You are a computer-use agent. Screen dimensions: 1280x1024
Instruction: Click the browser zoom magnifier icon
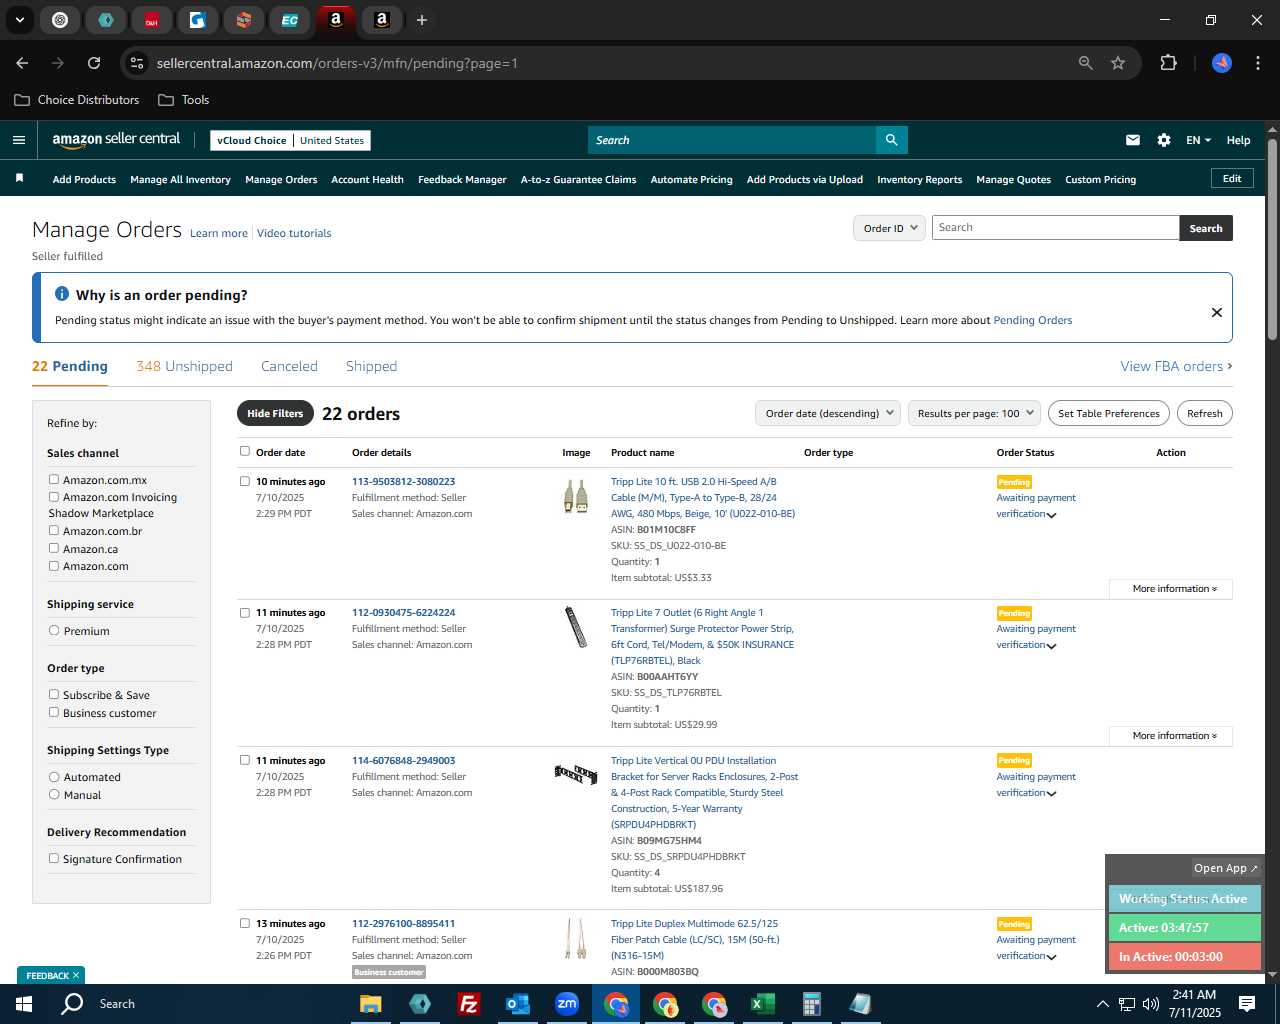[x=1086, y=63]
